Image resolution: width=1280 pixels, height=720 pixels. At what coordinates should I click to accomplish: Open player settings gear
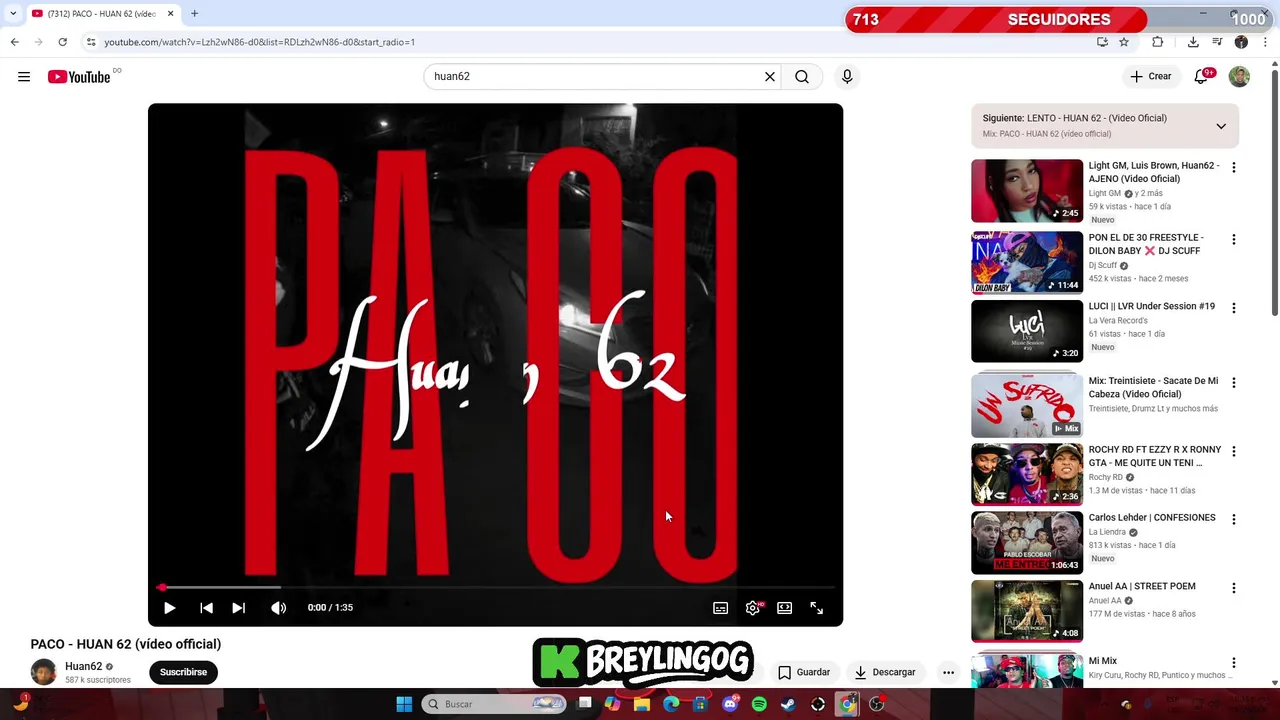pos(753,607)
